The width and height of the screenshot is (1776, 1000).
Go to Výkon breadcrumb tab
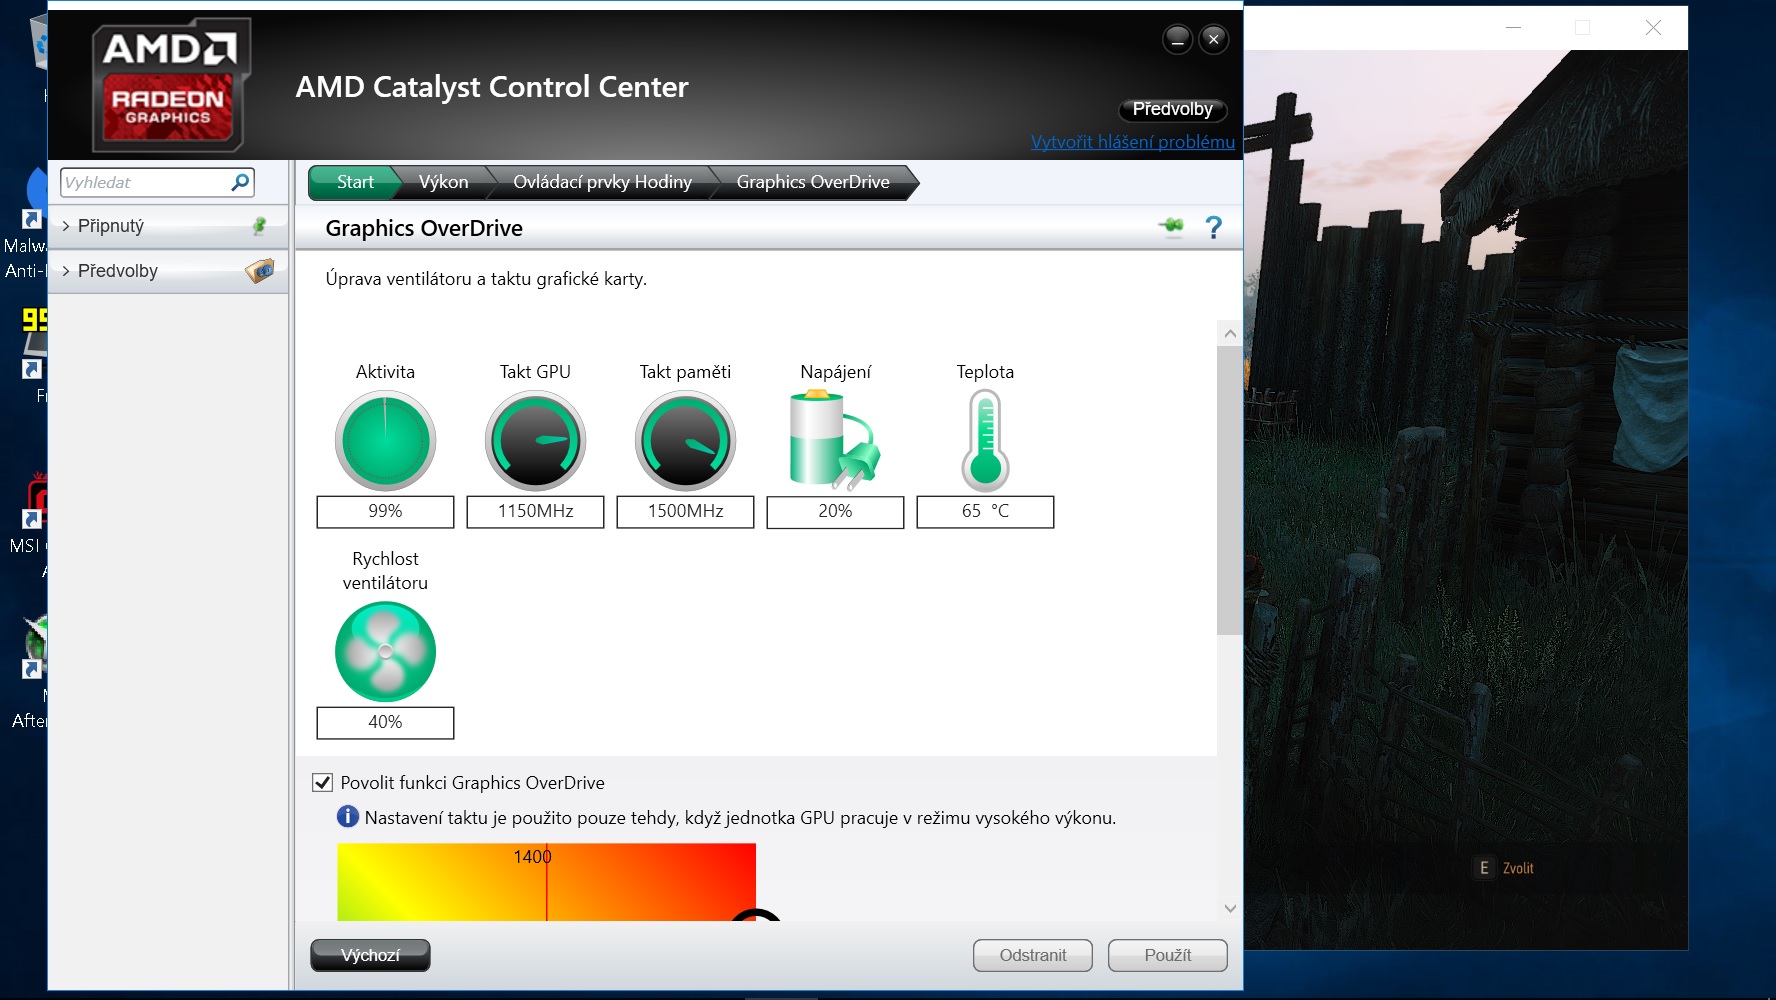(443, 182)
